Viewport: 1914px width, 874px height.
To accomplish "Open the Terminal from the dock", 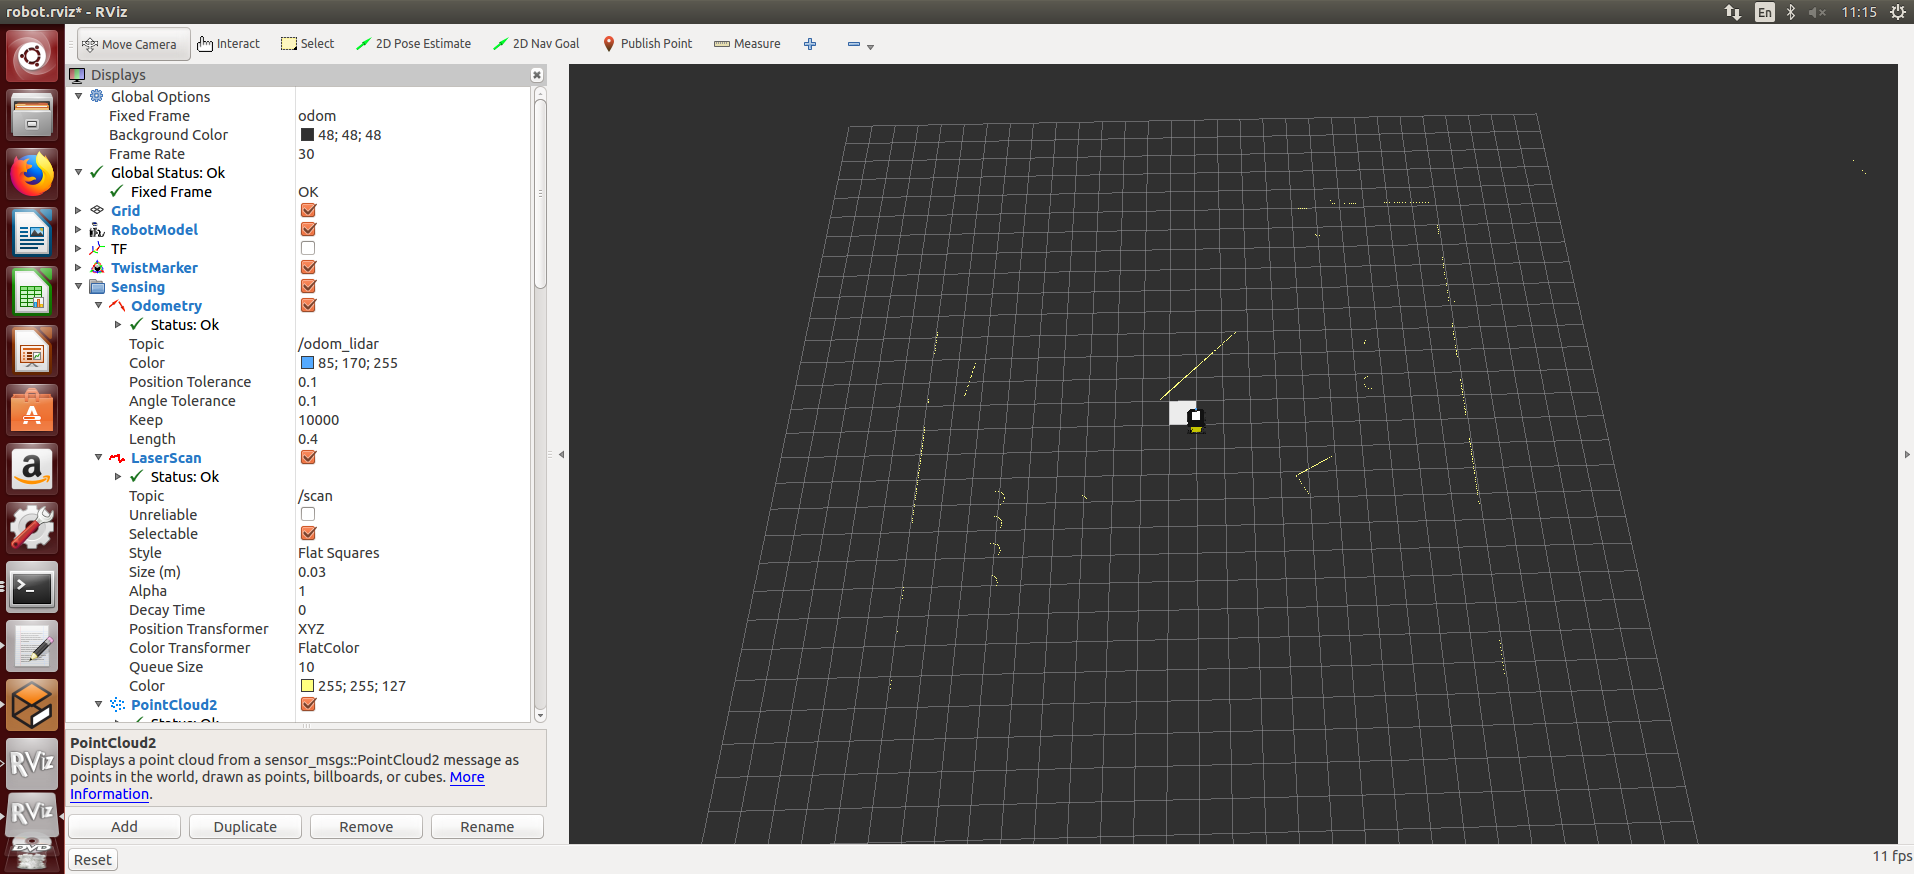I will click(32, 588).
